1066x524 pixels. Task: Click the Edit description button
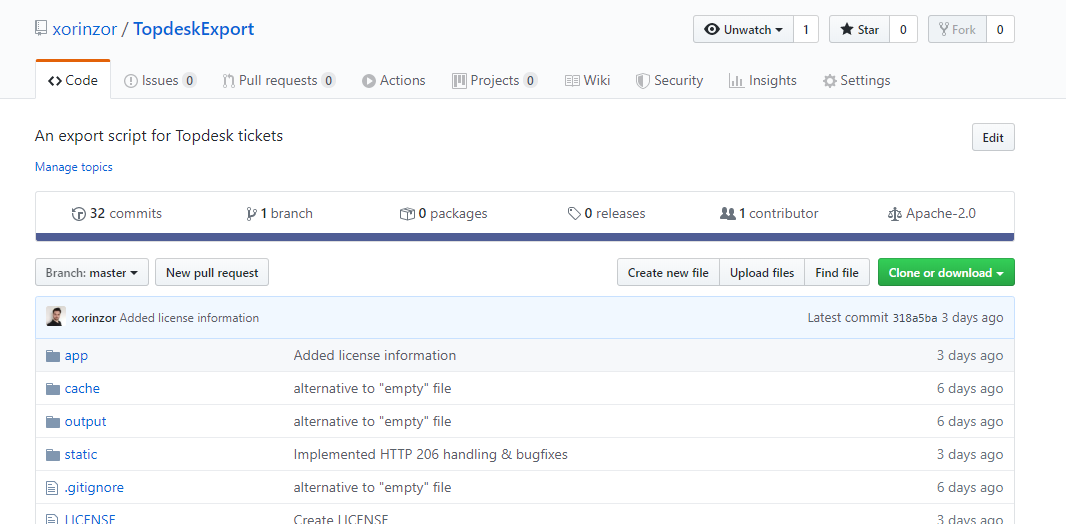[x=993, y=137]
